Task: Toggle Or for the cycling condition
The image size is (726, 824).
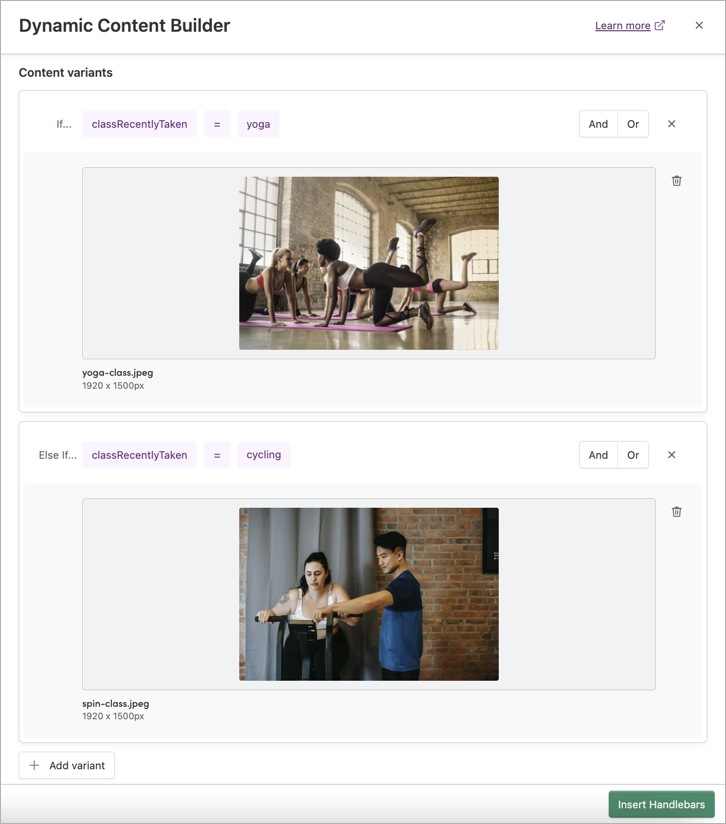Action: click(x=633, y=455)
